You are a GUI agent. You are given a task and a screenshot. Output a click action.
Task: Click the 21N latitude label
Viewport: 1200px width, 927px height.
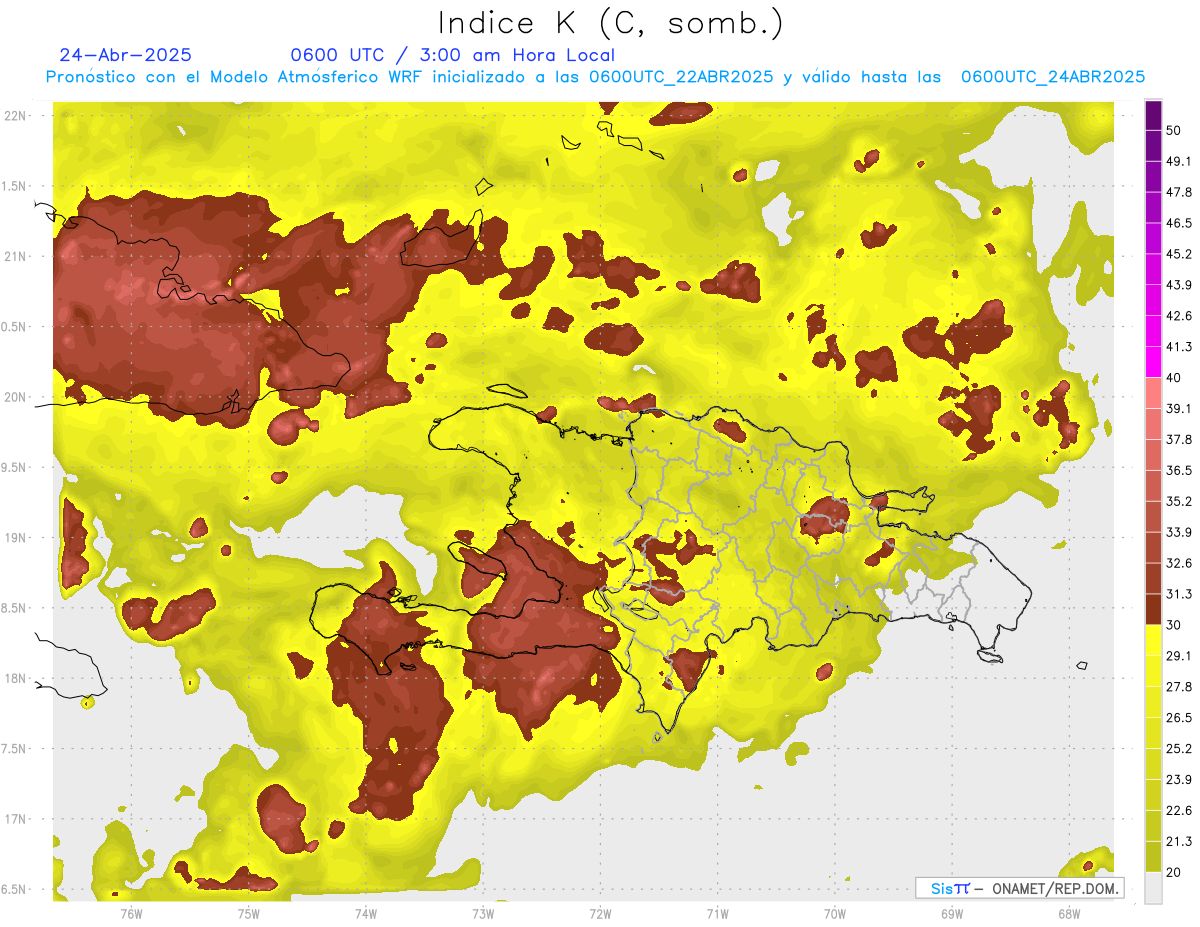point(14,256)
